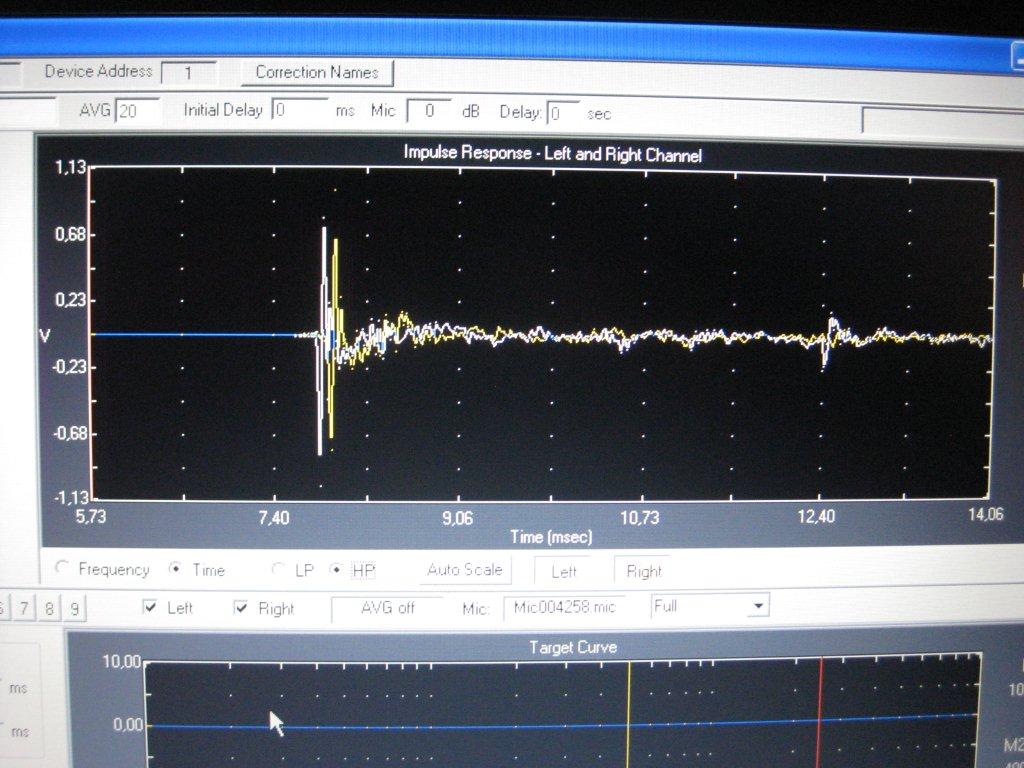
Task: Click the Left button beside Auto Scale
Action: (x=563, y=571)
